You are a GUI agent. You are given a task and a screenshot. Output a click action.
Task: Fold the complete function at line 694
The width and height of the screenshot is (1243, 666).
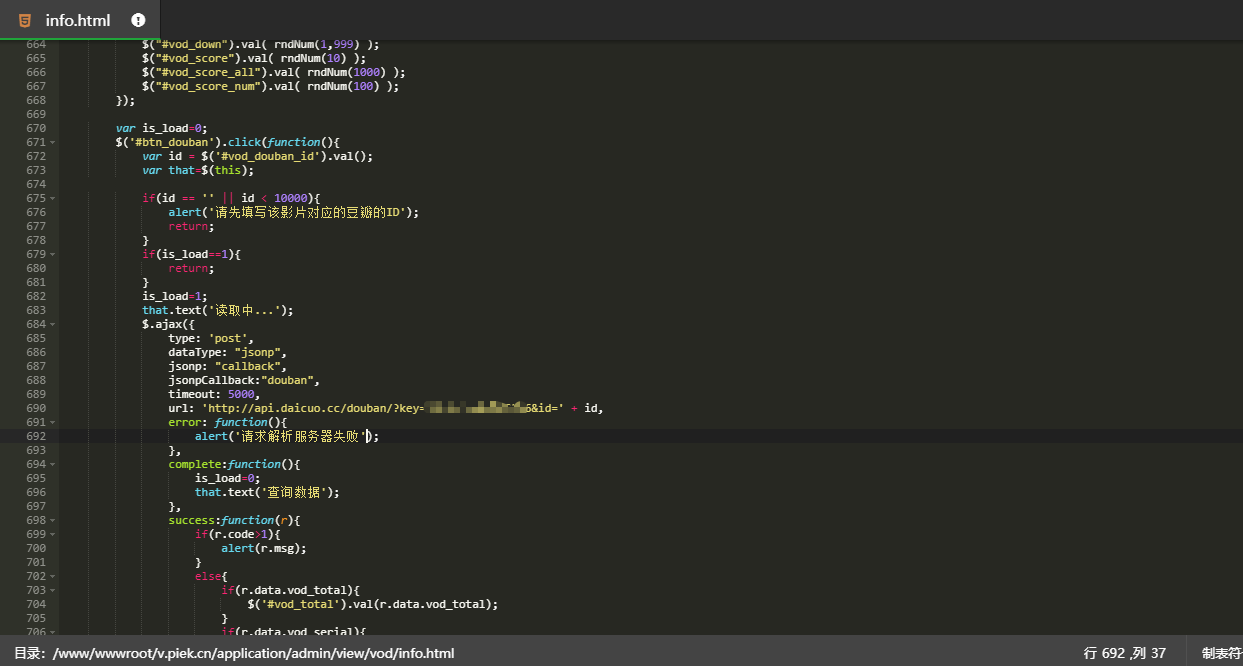coord(52,464)
